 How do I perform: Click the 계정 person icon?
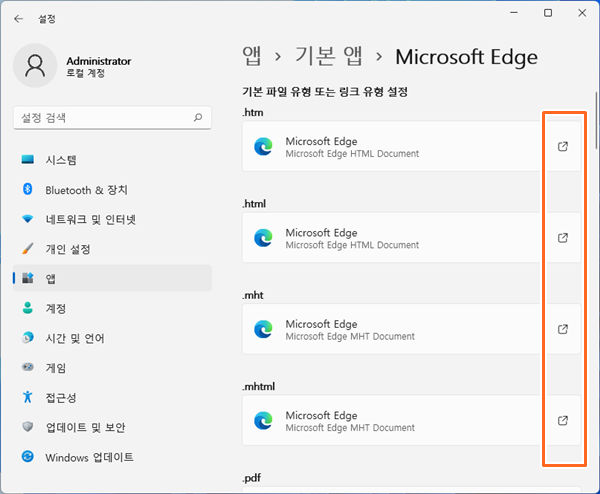pos(28,308)
